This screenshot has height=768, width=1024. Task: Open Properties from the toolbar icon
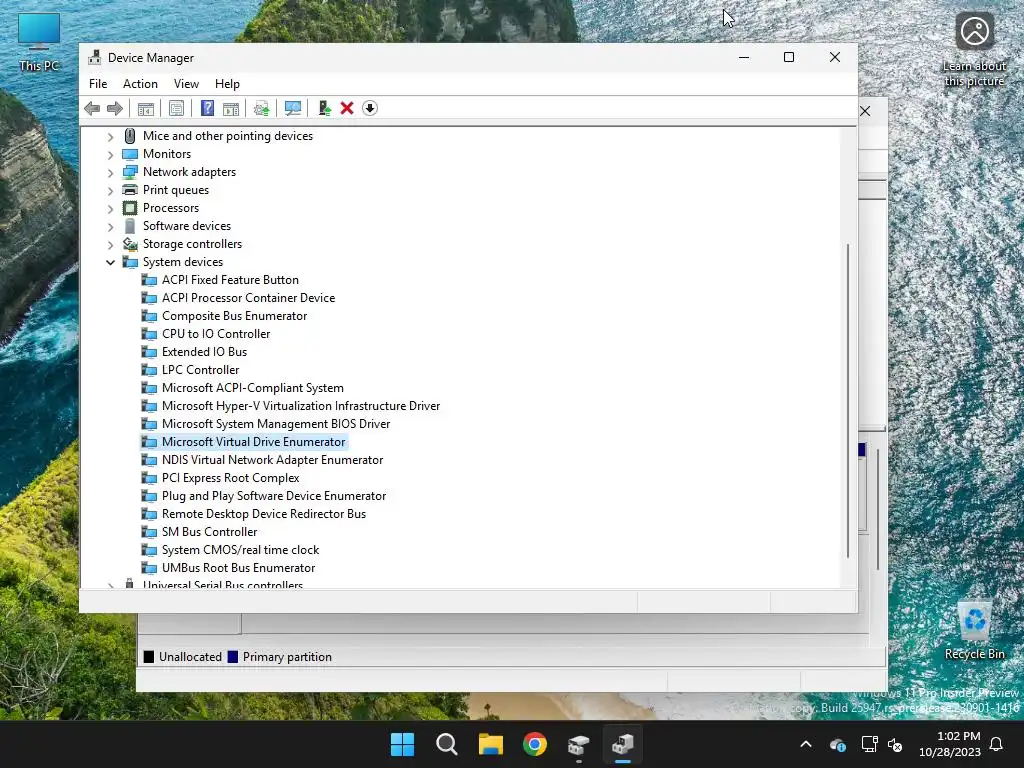(176, 108)
